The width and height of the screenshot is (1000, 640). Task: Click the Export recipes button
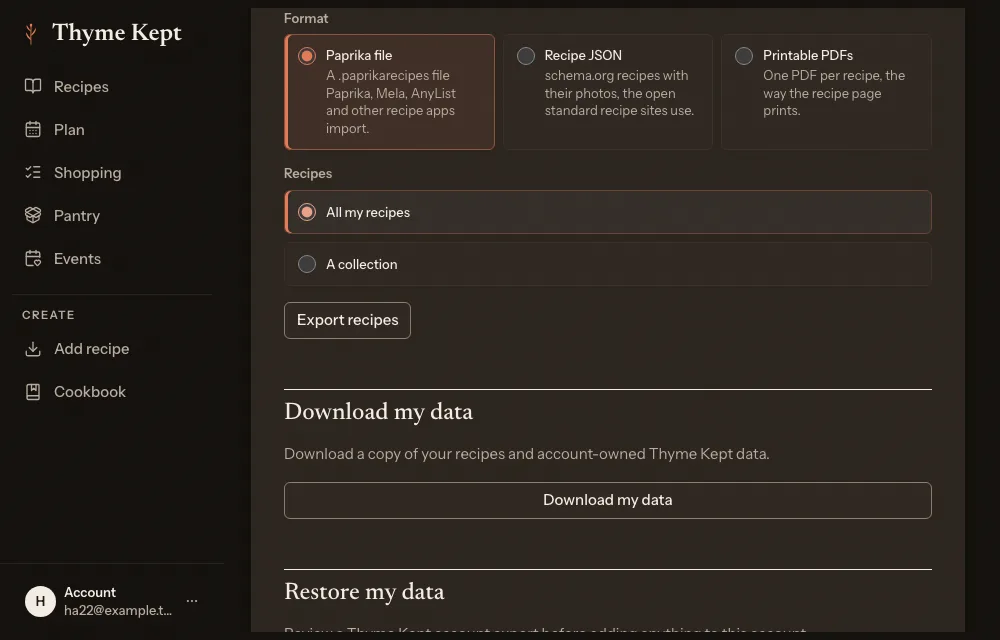pos(347,320)
